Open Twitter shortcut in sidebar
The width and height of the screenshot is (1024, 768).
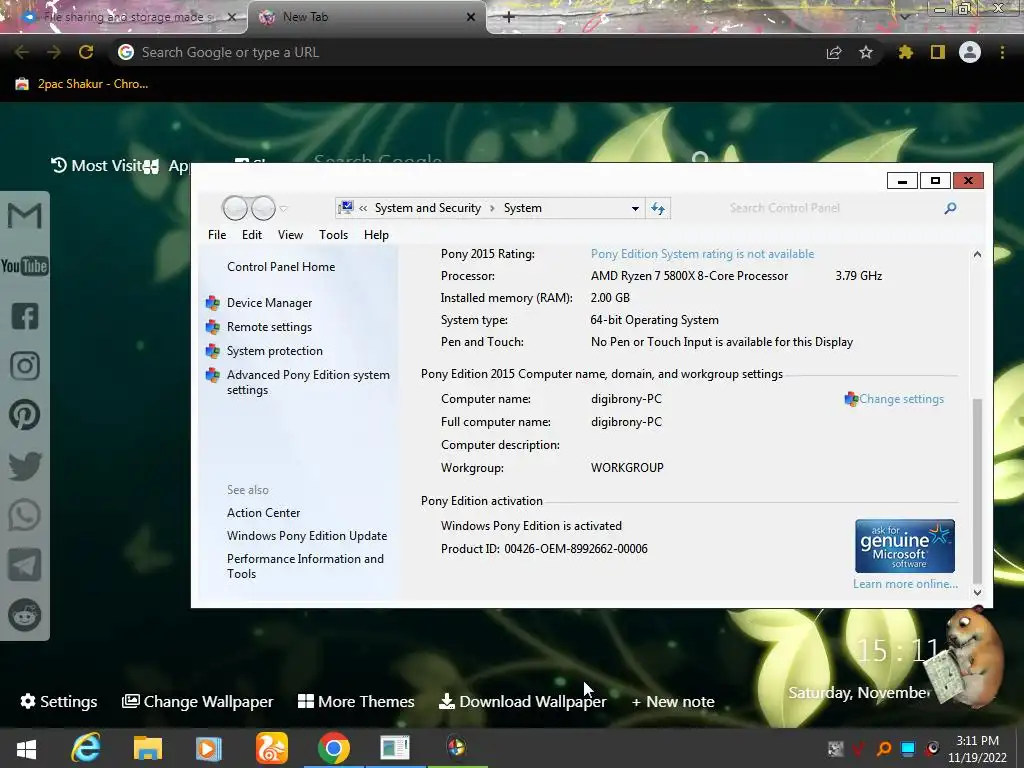point(24,466)
